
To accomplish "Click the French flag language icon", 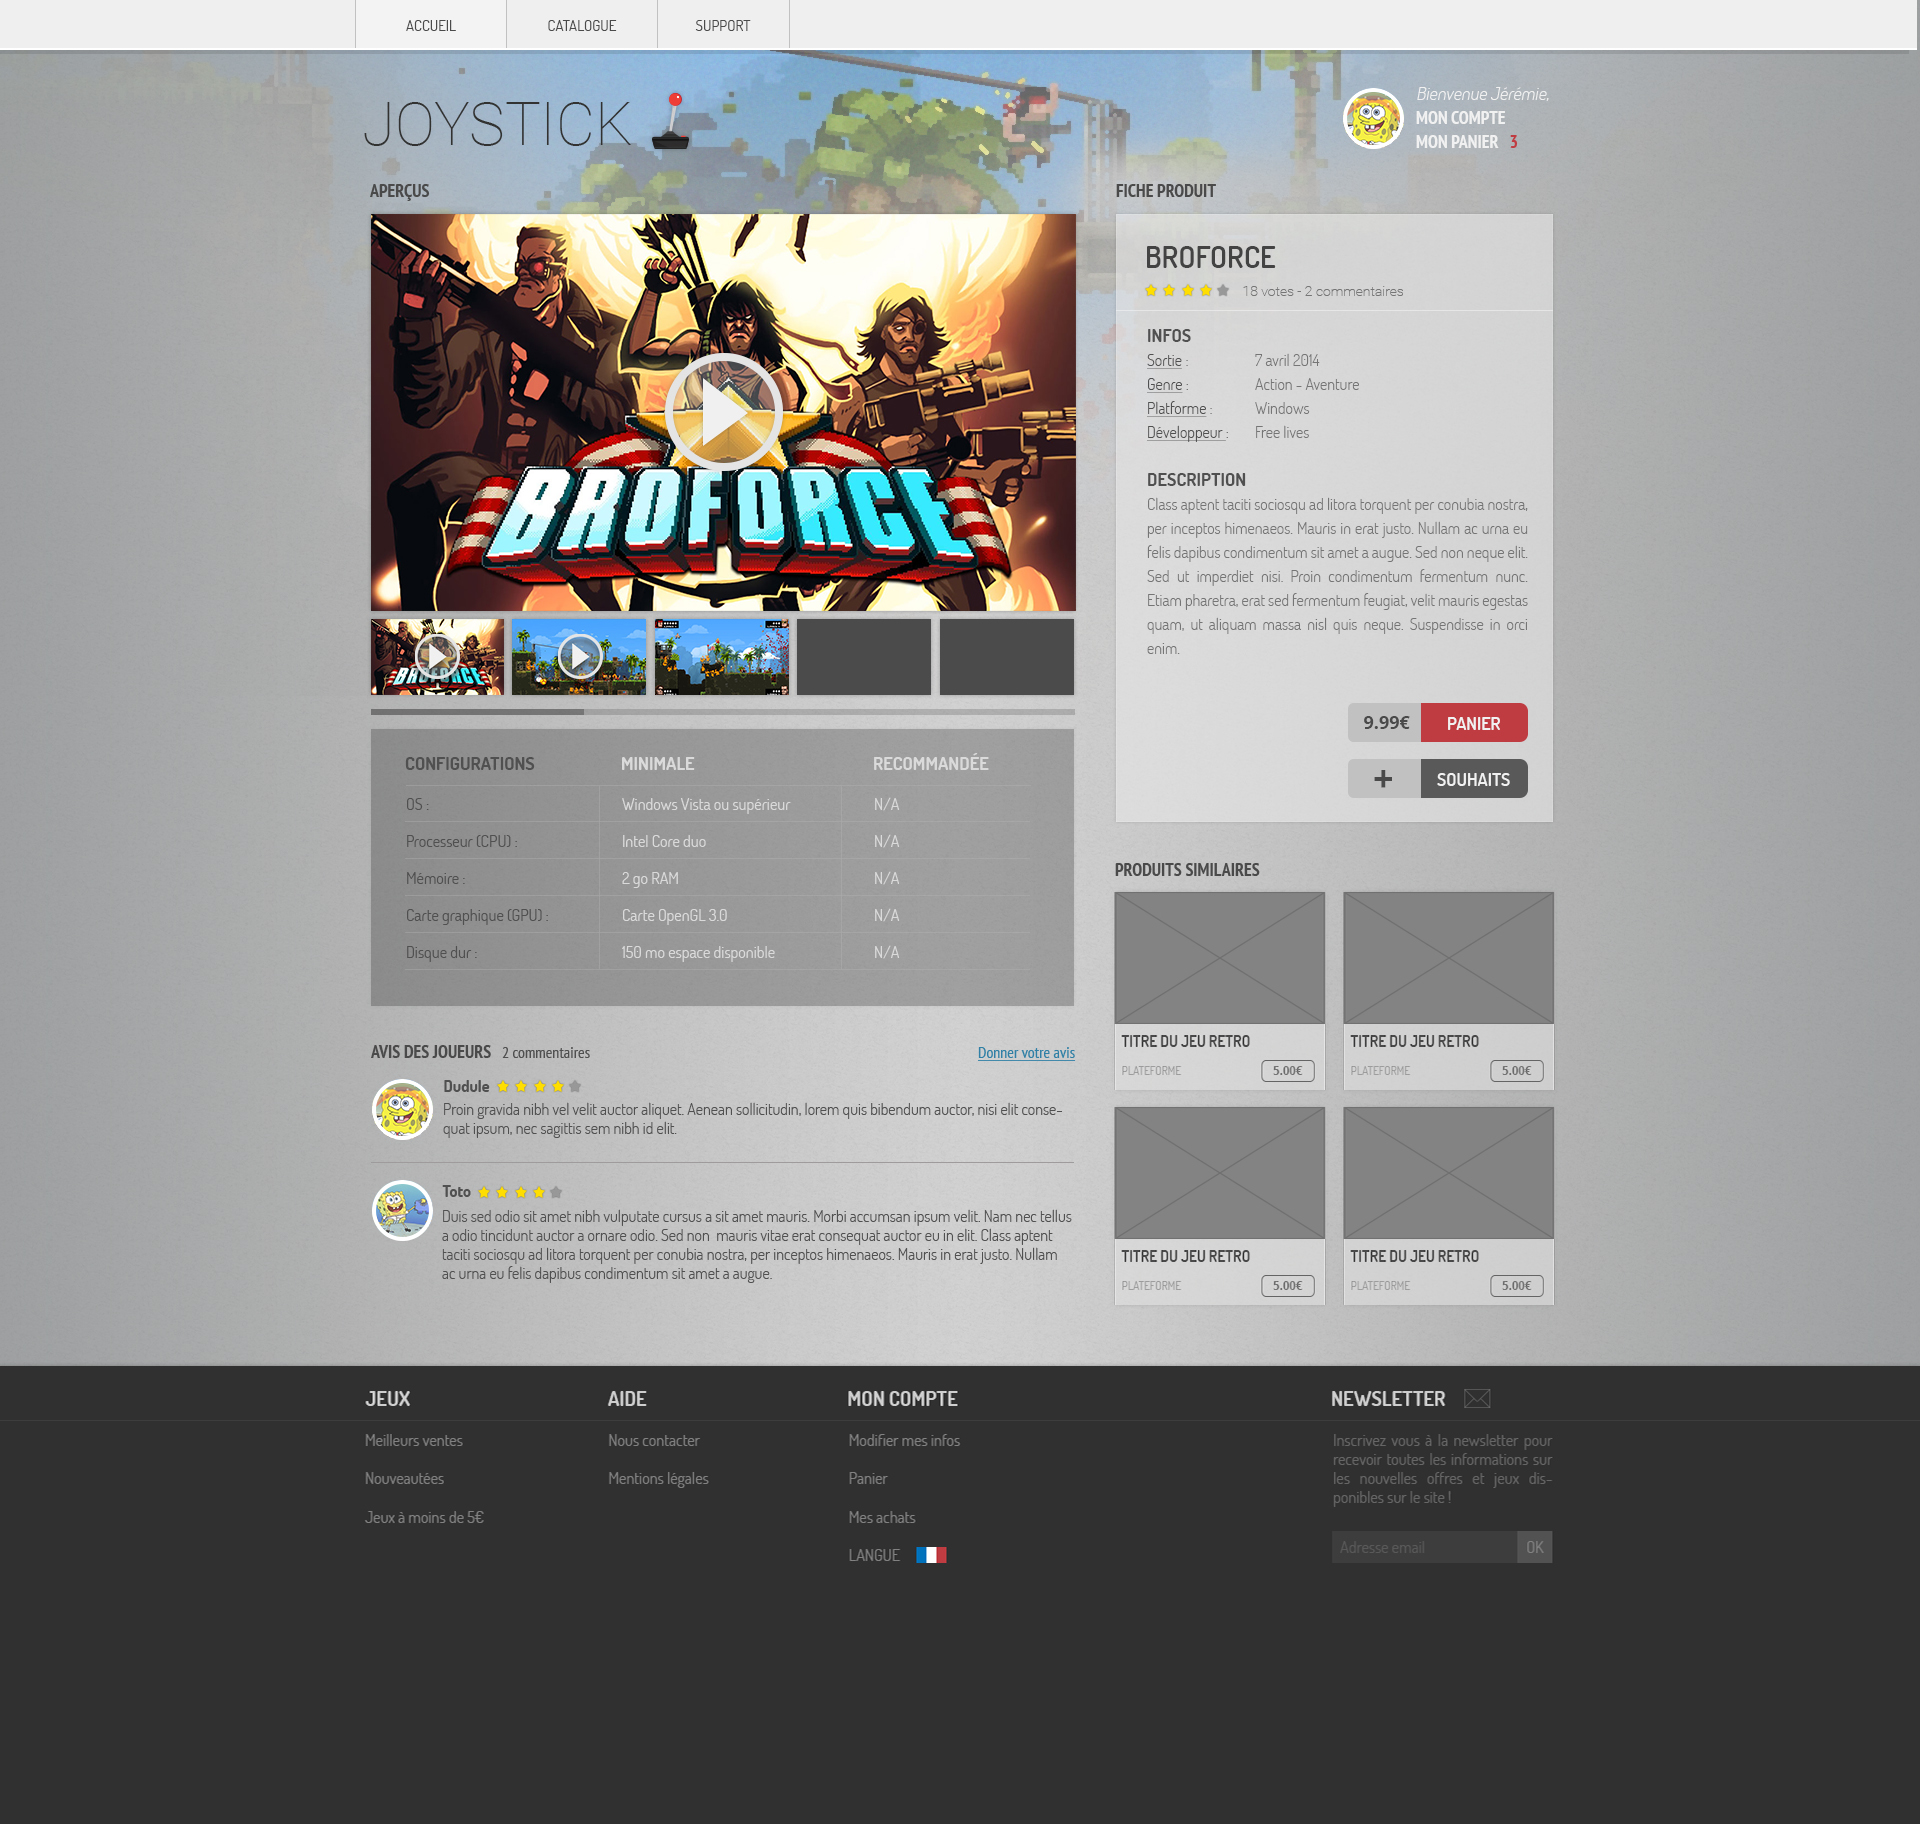I will [930, 1555].
